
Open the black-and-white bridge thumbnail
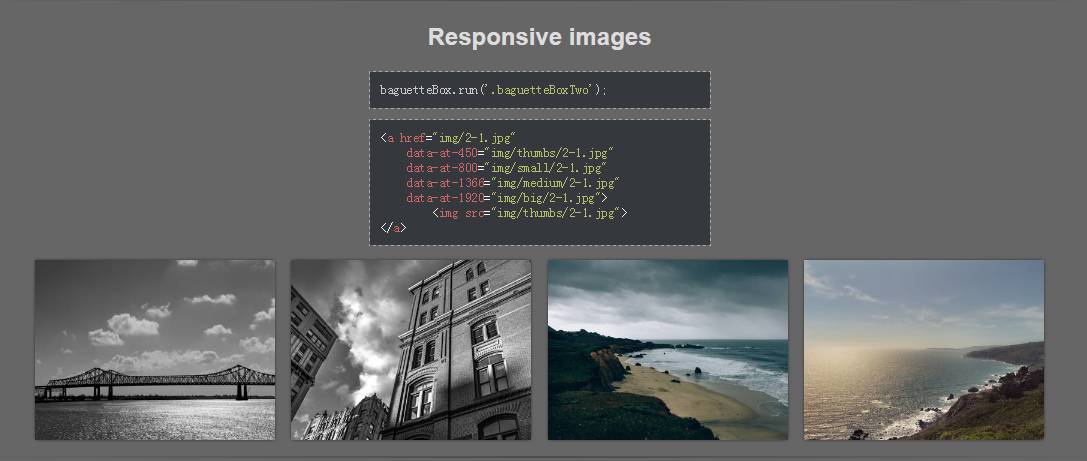[155, 349]
